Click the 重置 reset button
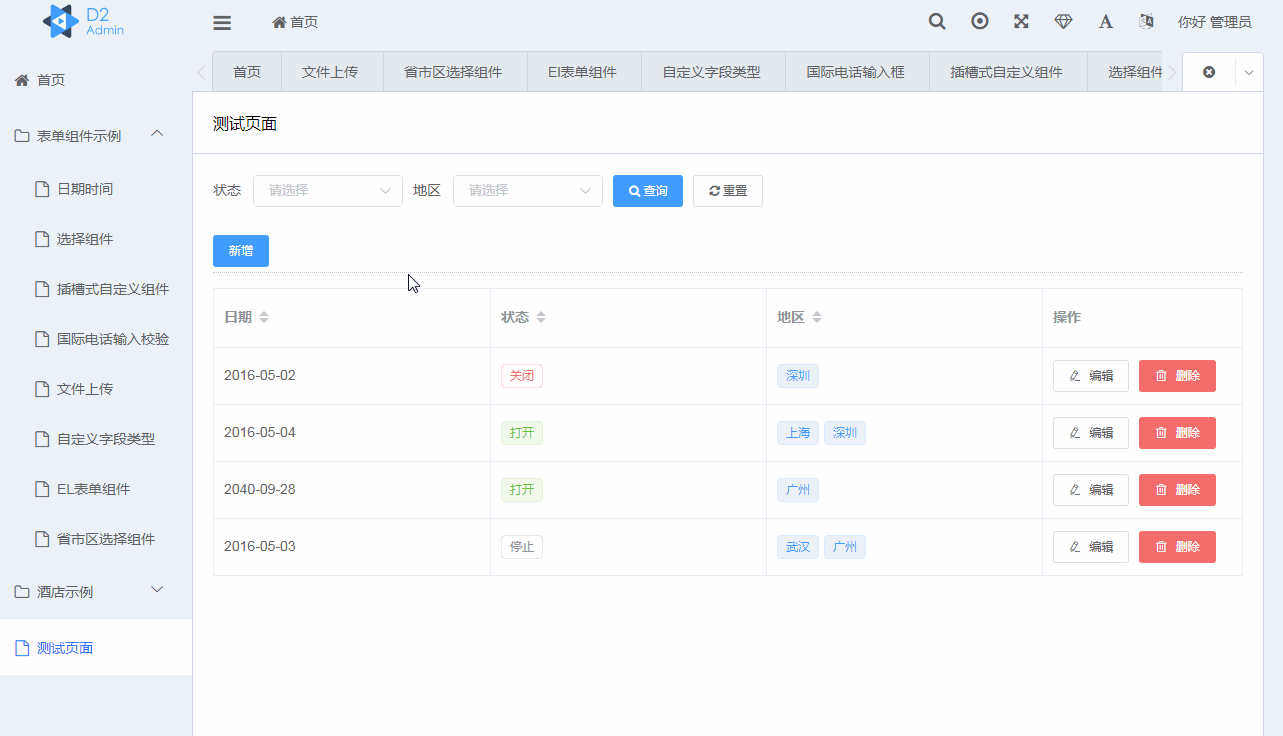1283x736 pixels. (728, 191)
